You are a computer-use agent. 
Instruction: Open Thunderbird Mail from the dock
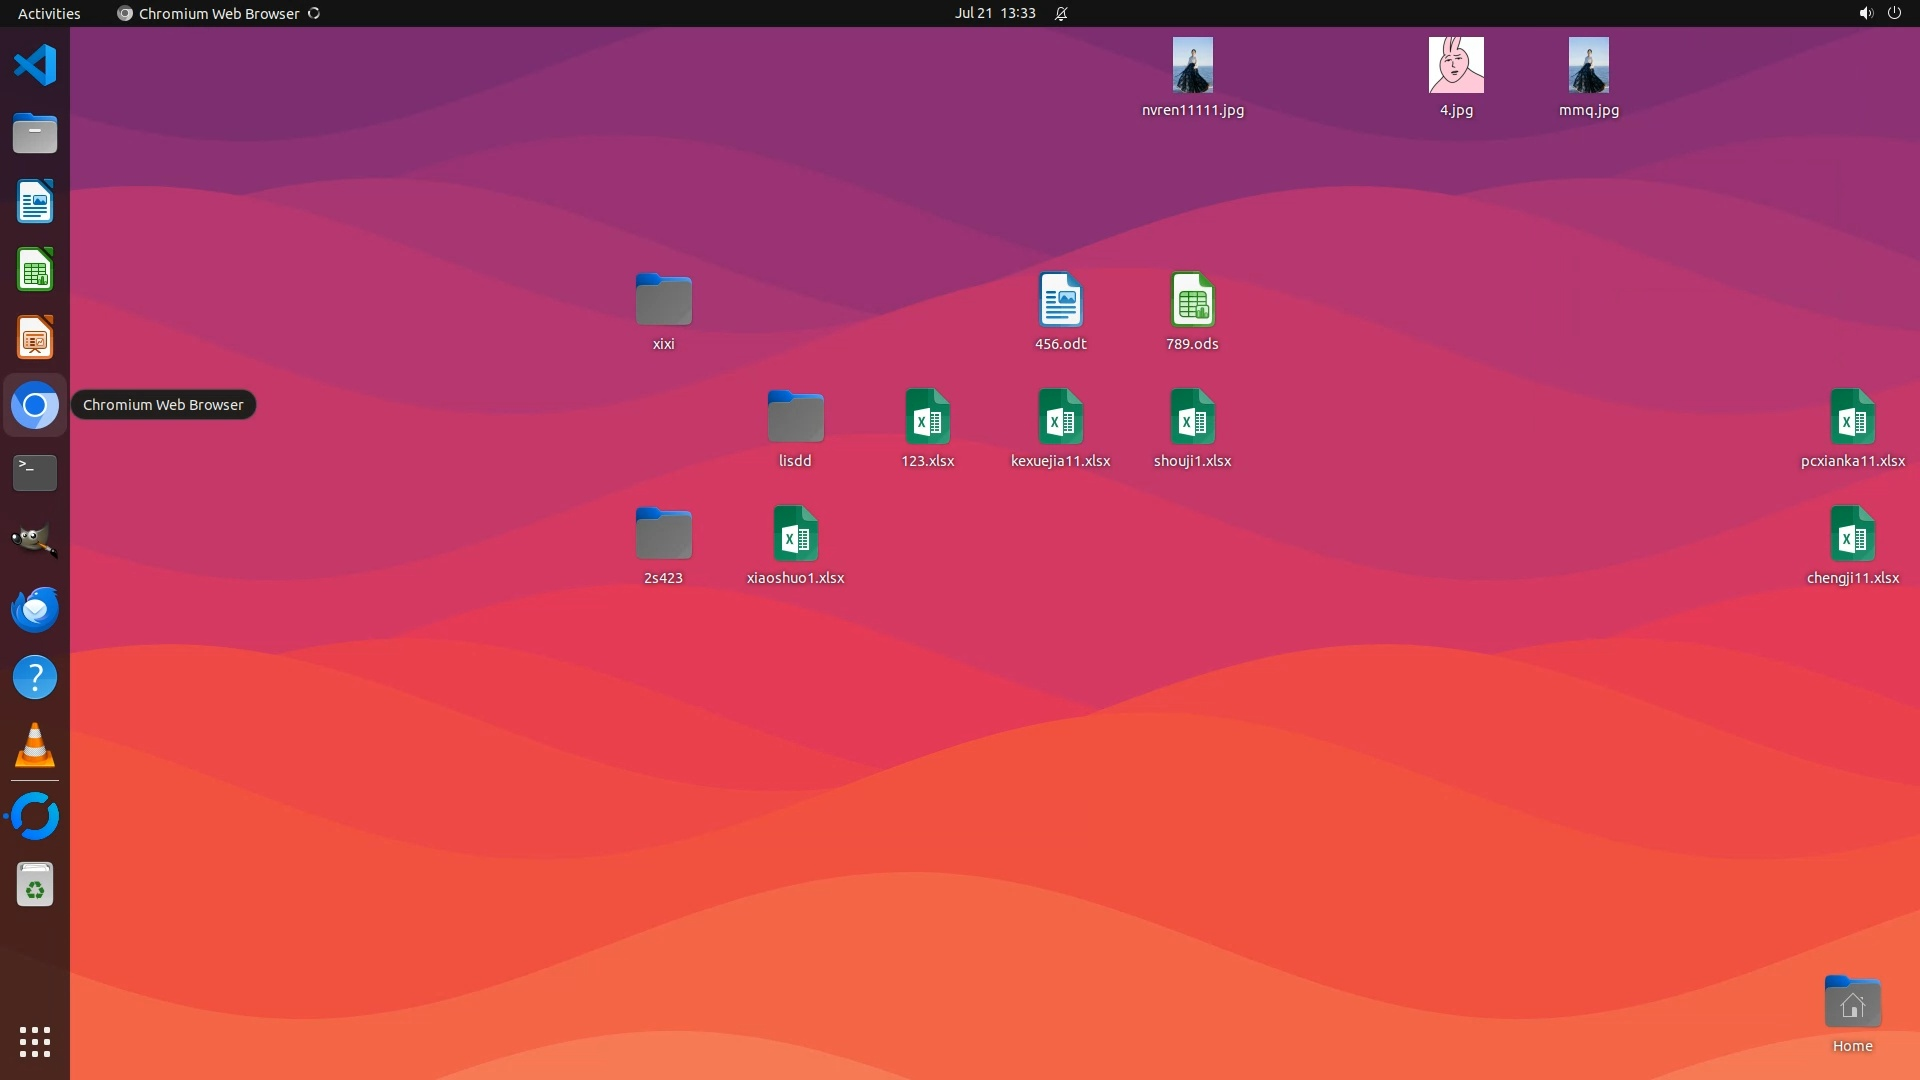tap(35, 609)
